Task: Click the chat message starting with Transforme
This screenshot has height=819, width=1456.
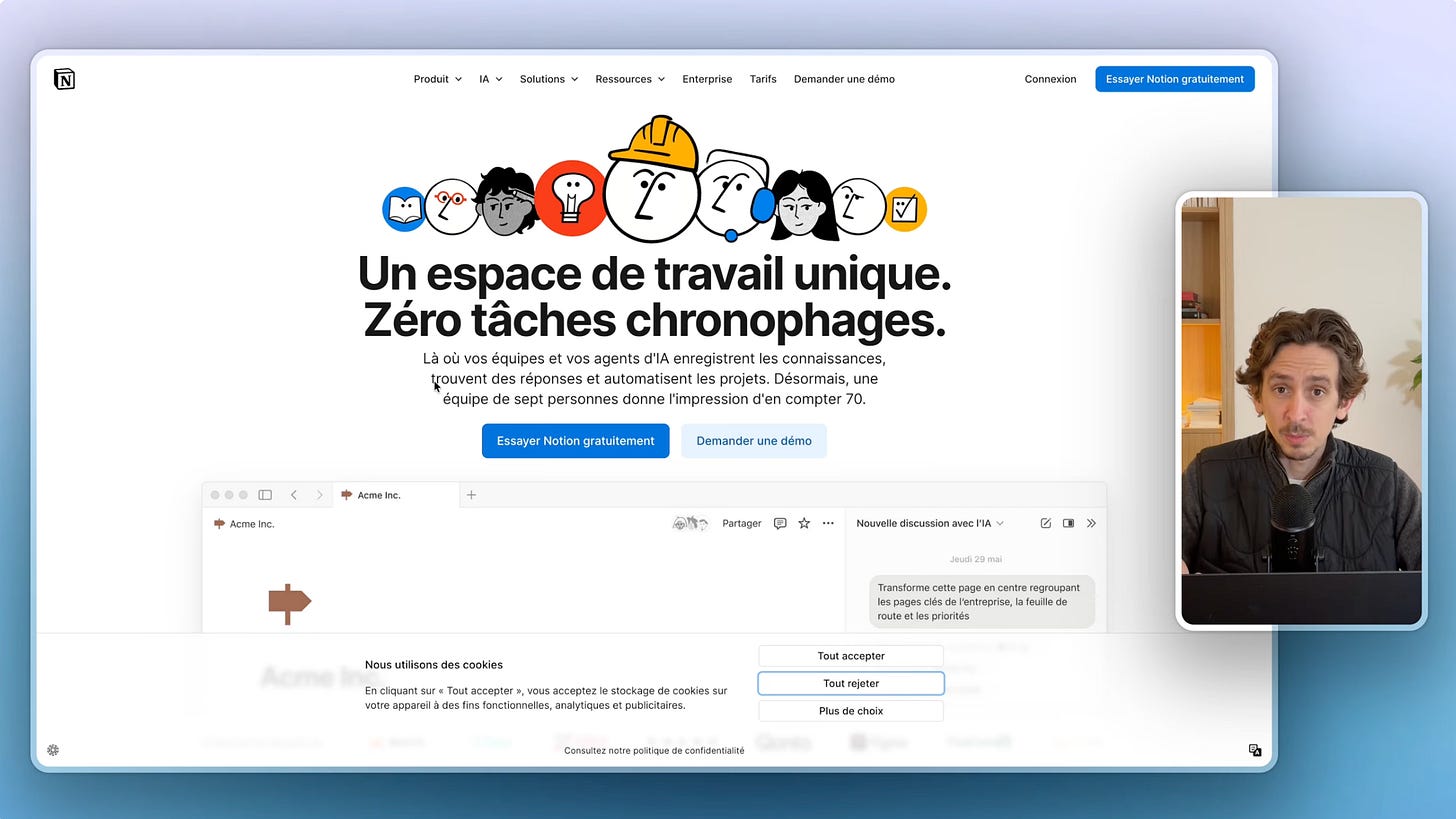Action: [982, 602]
